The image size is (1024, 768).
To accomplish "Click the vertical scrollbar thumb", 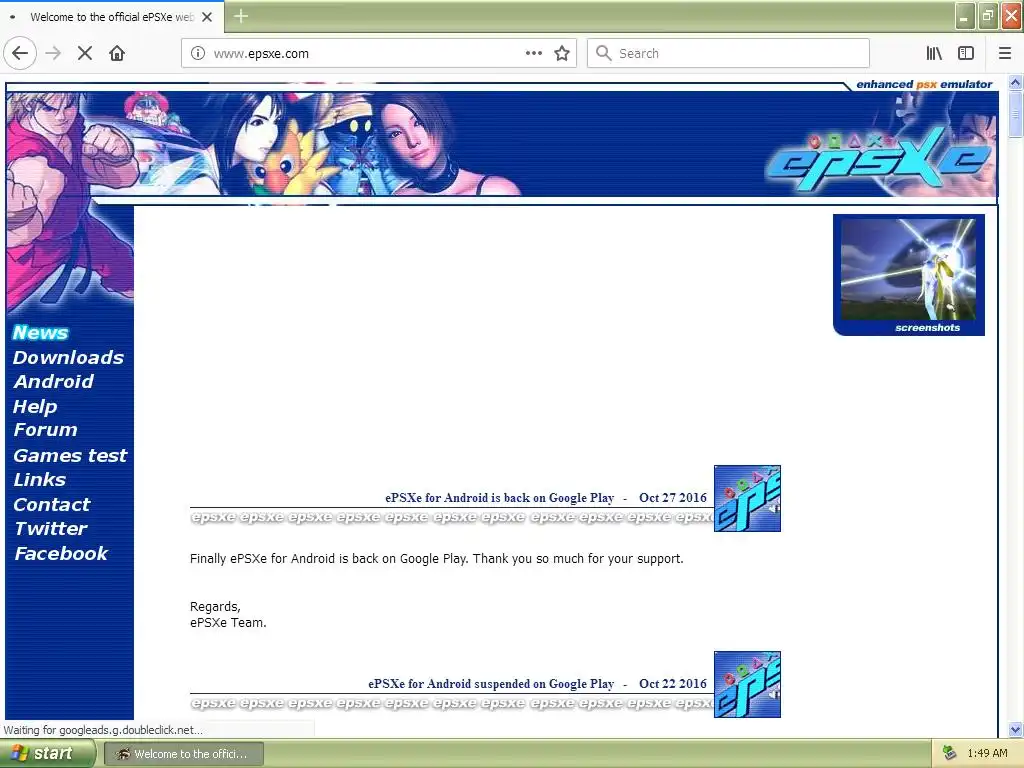I will pos(1015,114).
